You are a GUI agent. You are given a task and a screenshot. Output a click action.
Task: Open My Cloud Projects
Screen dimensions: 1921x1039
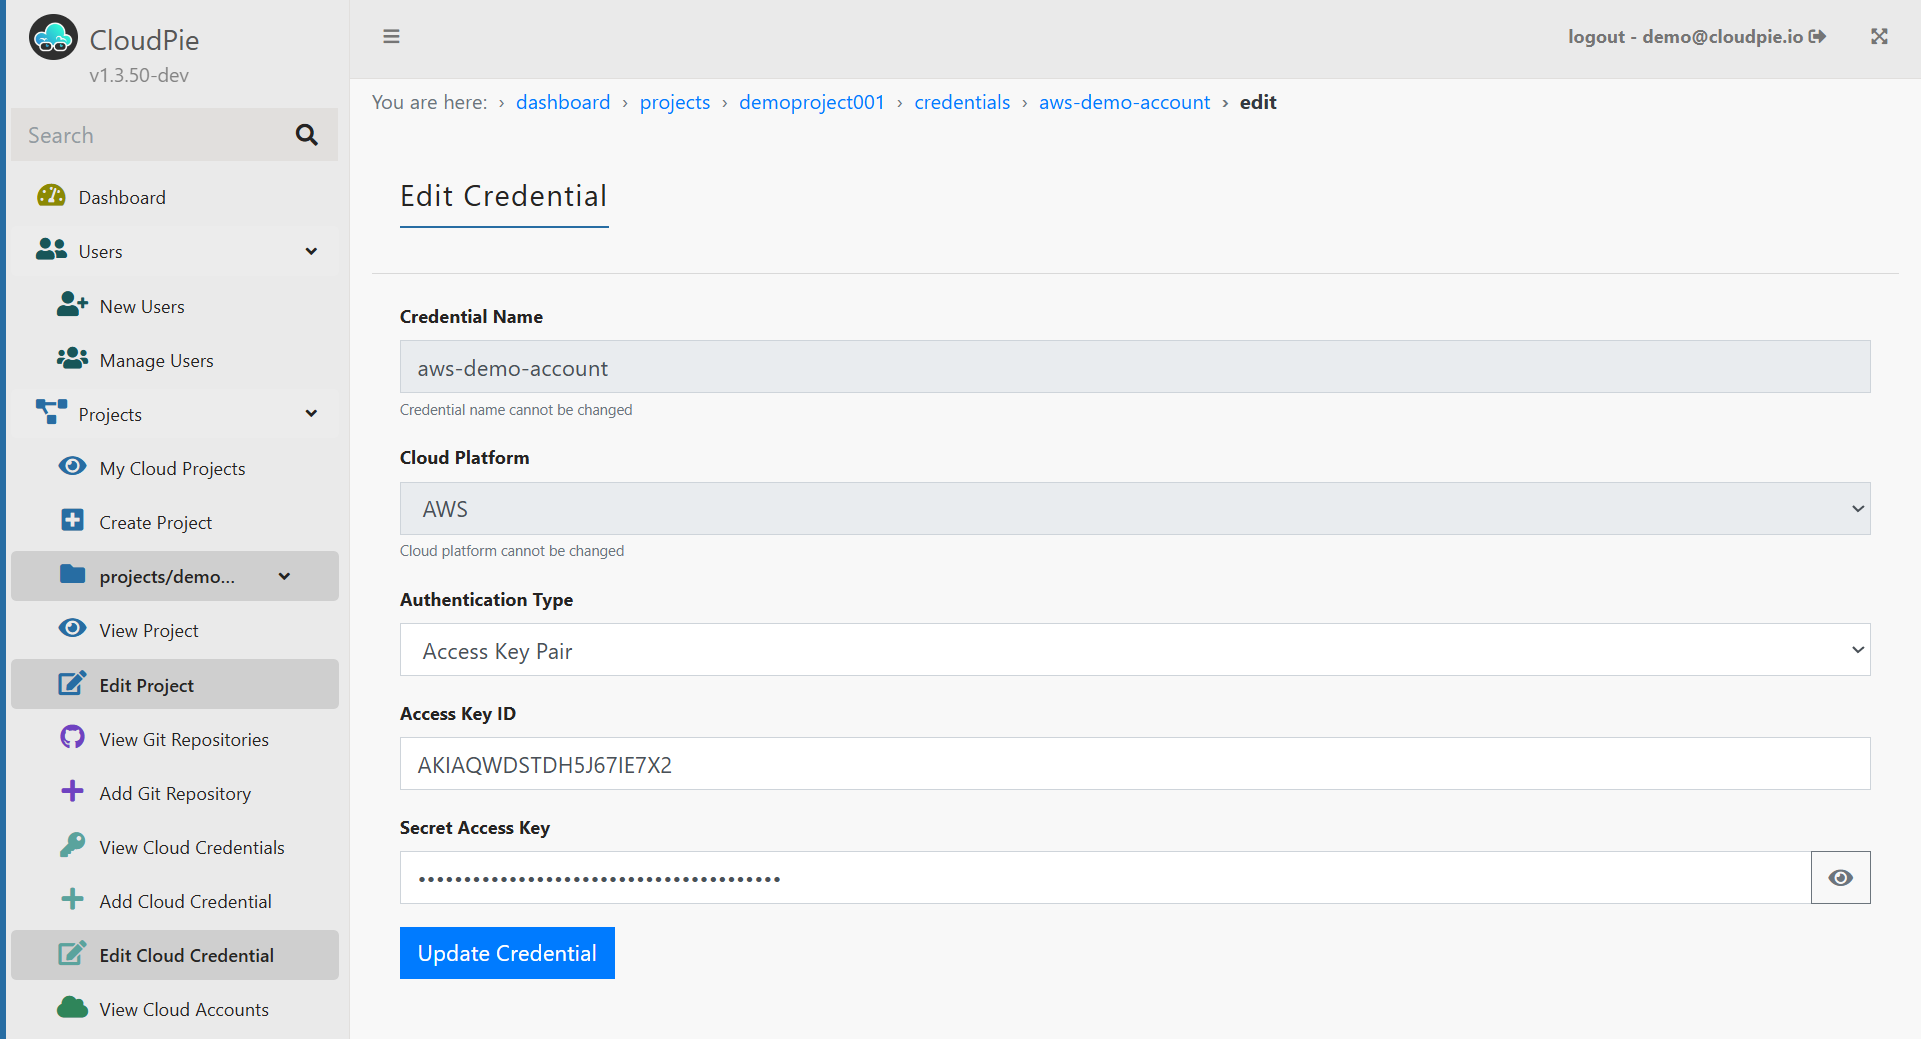pos(174,468)
